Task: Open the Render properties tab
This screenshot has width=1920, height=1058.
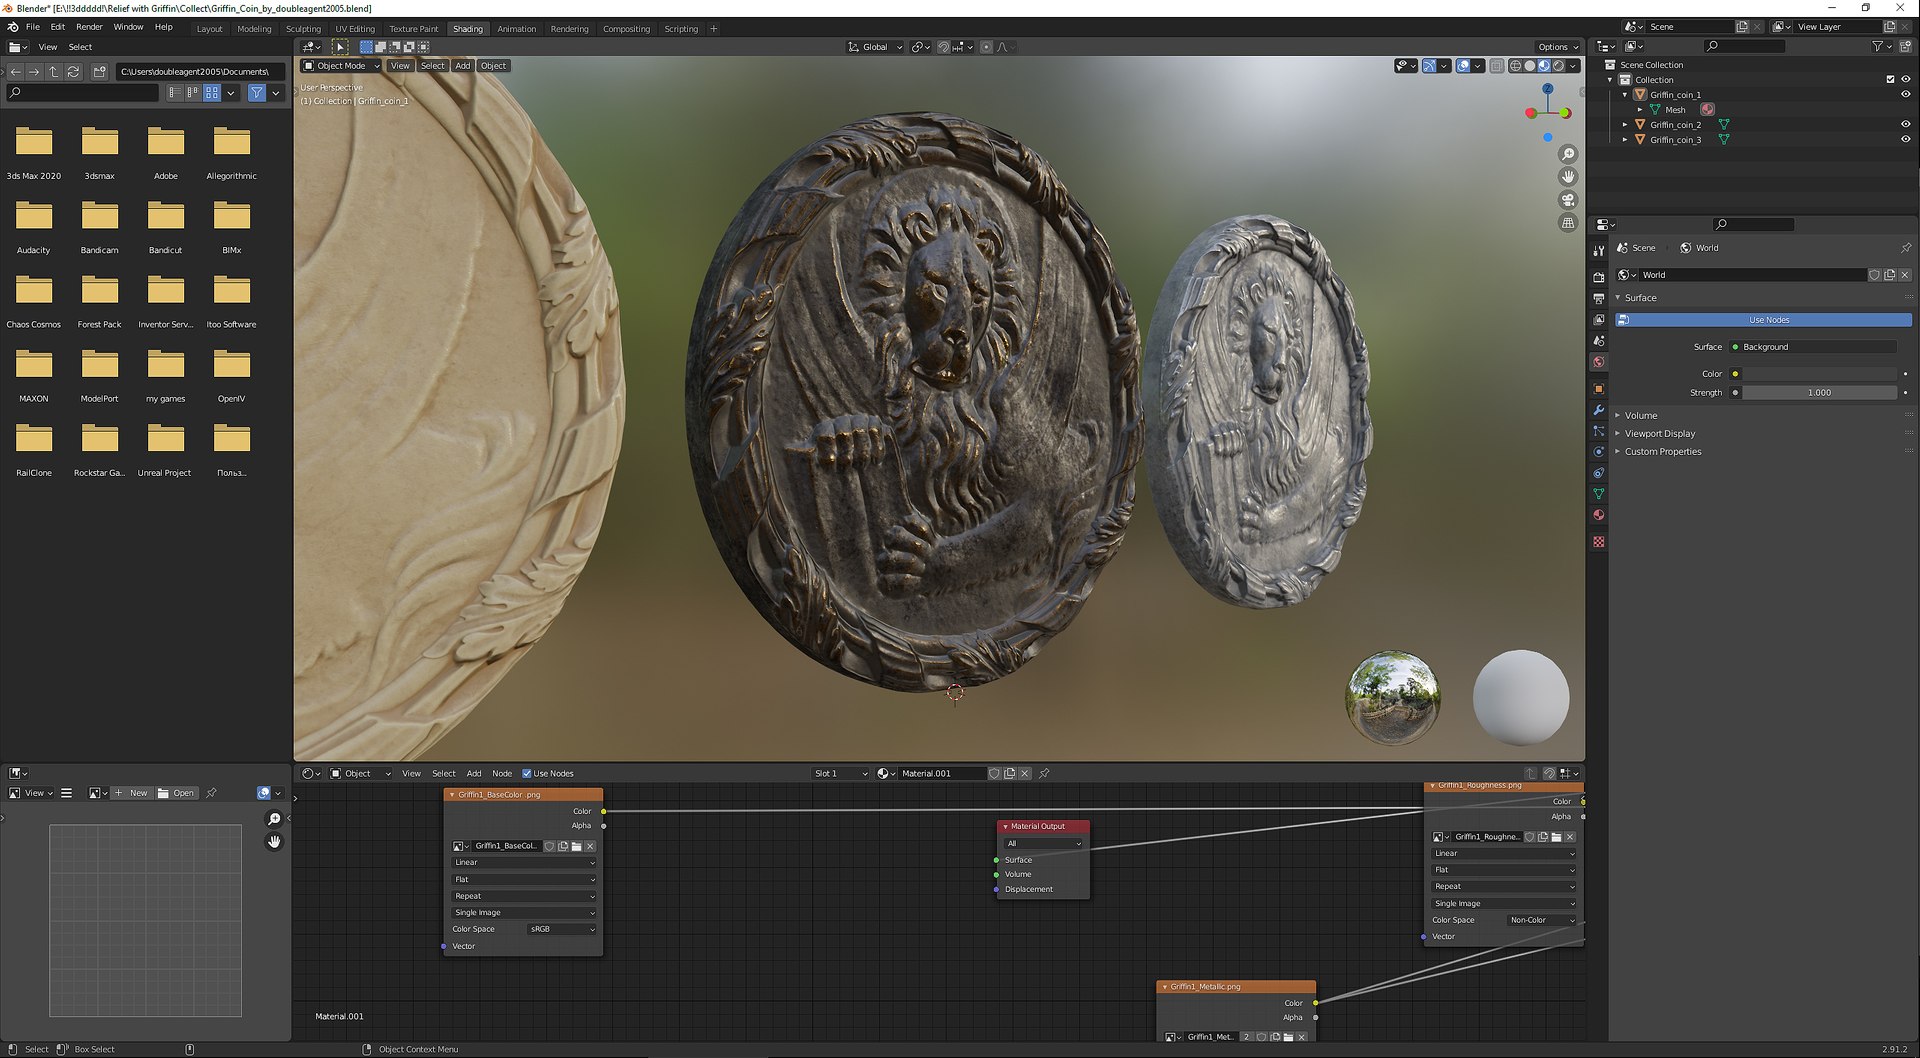Action: coord(1598,277)
